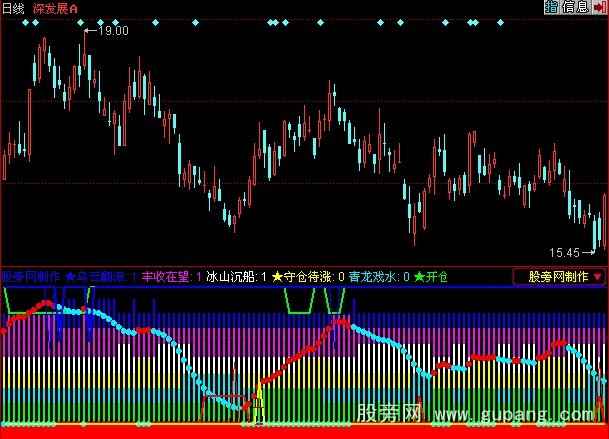
Task: Click the 股旁网制作 label at indicator panel left
Action: tap(31, 277)
